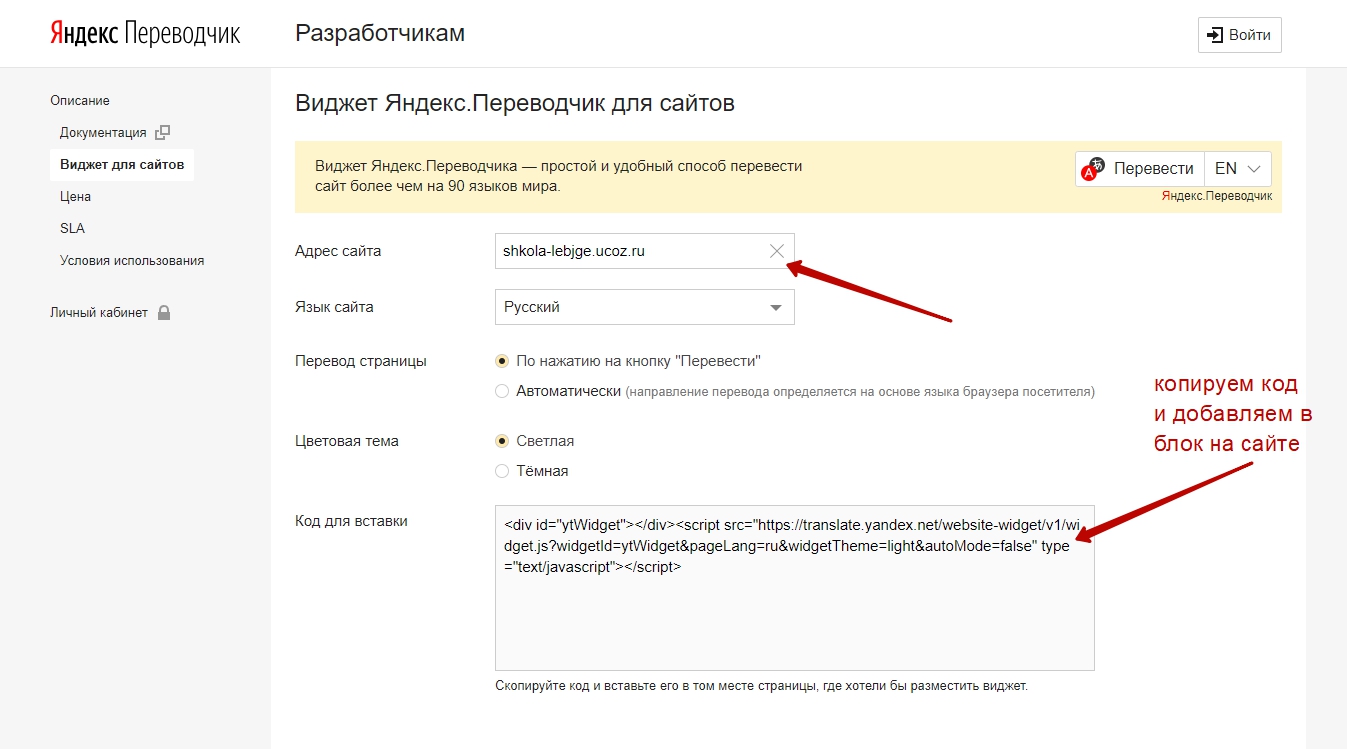Open the Язык сайта dropdown
The image size is (1347, 749).
tap(644, 307)
